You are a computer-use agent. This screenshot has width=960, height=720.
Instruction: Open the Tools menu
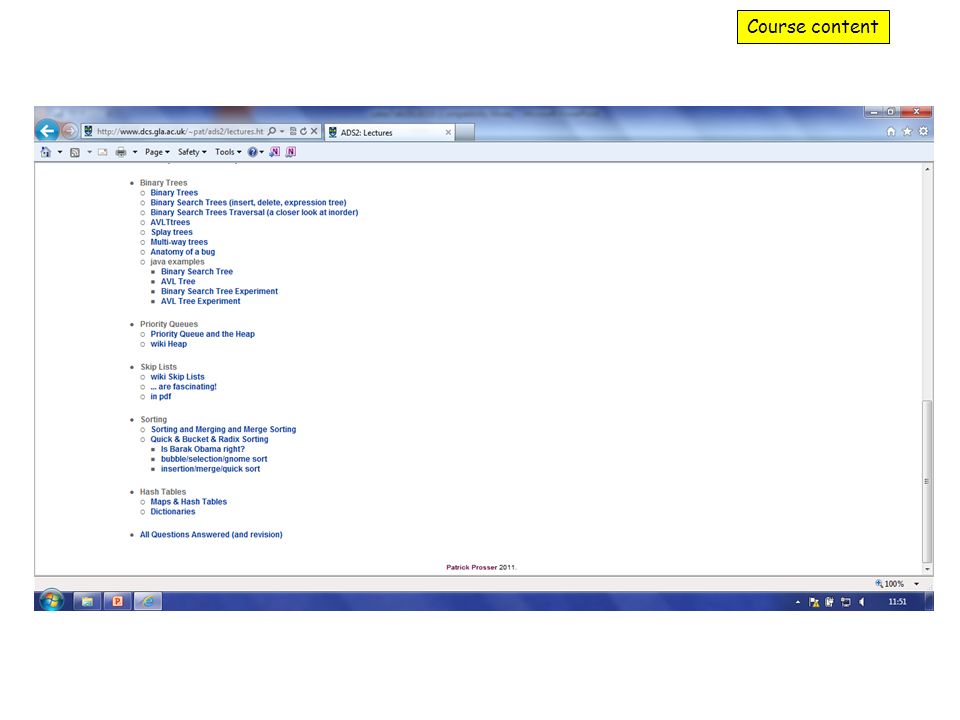point(228,152)
